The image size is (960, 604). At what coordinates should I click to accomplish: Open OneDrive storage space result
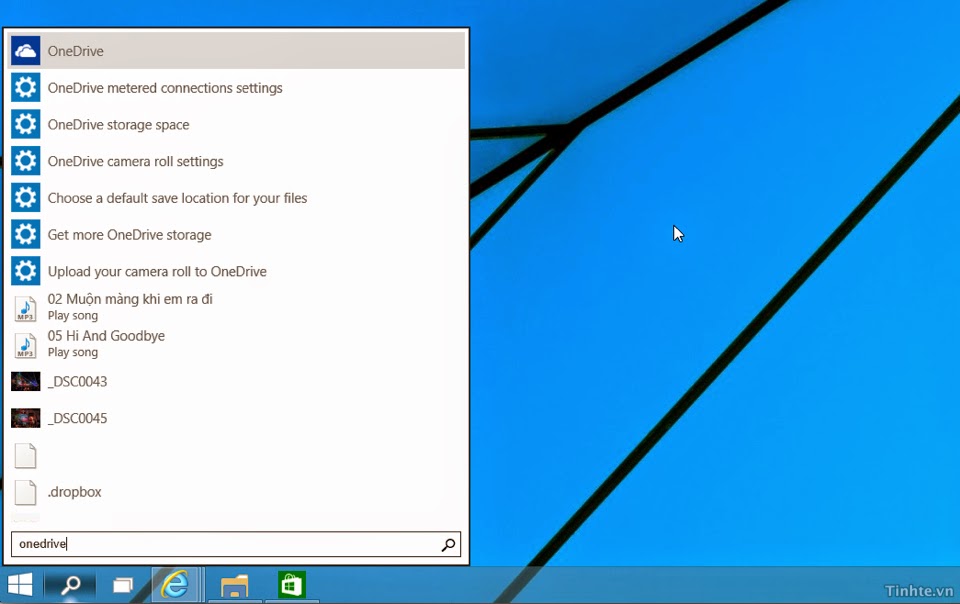[x=118, y=125]
